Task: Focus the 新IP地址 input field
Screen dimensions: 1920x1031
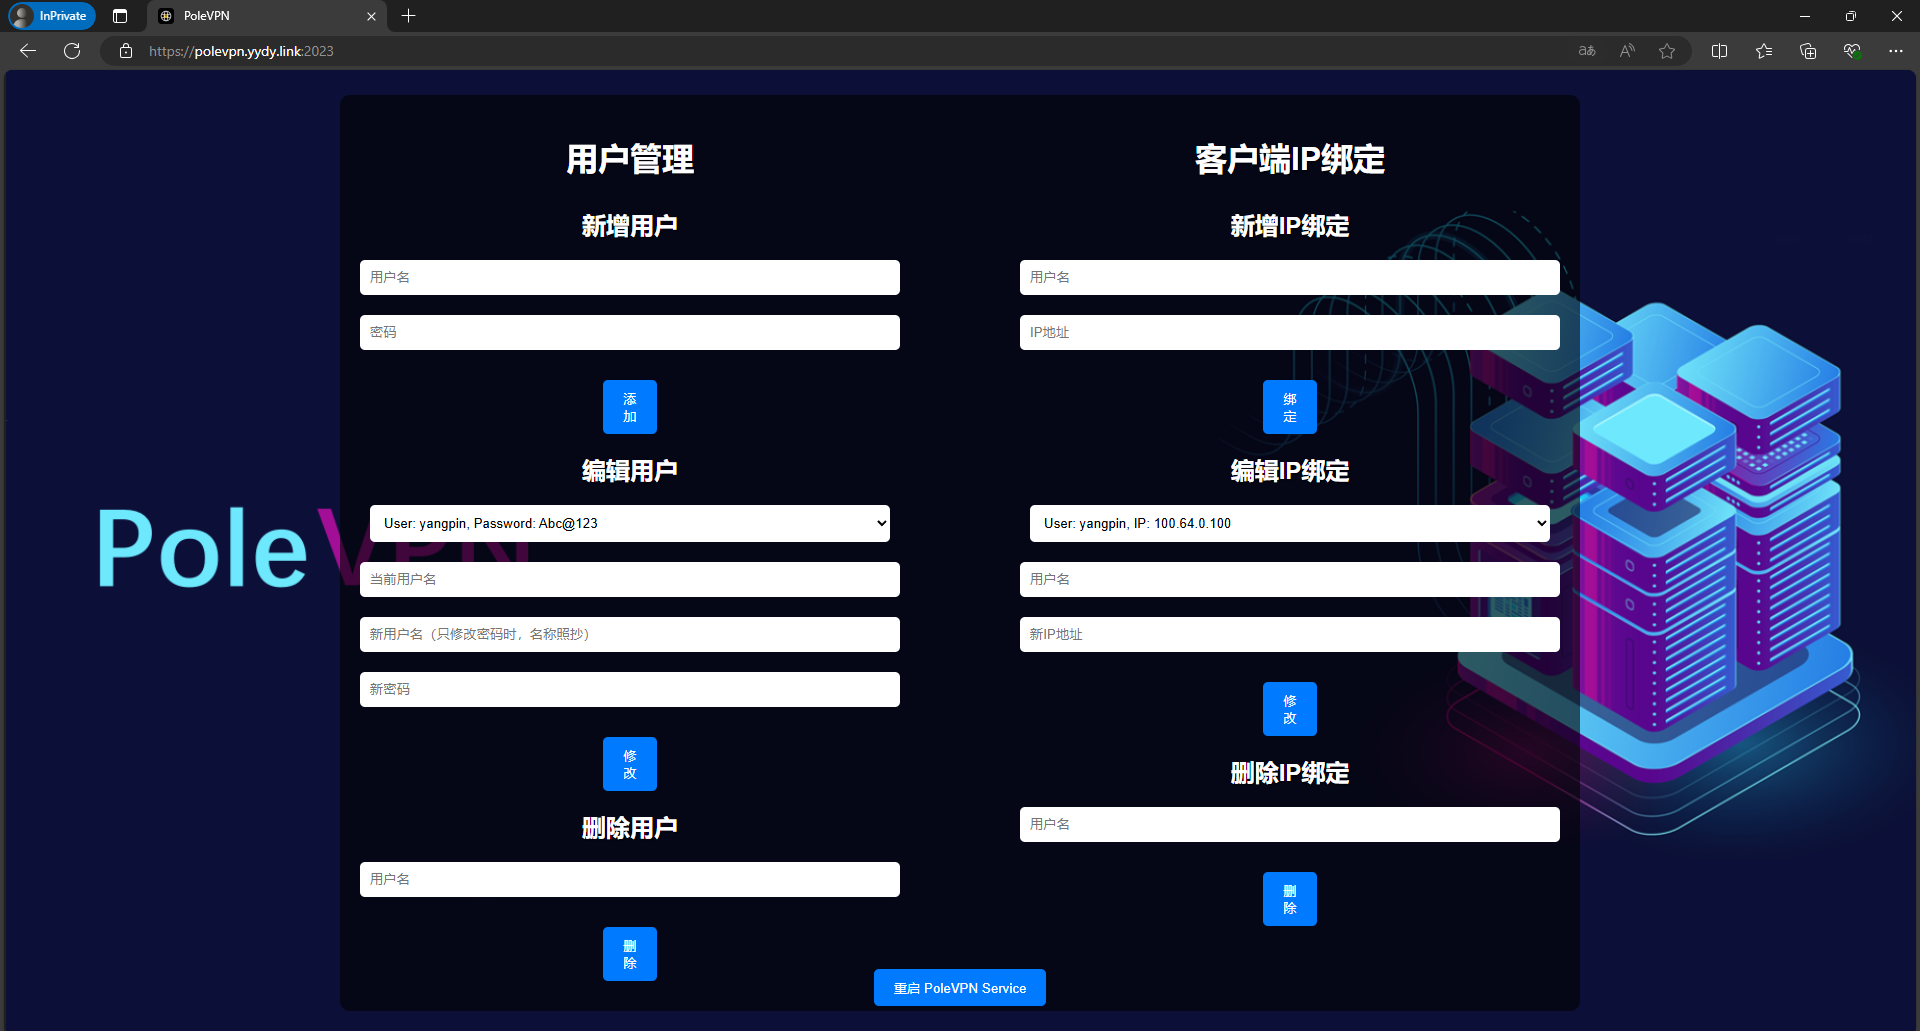Action: click(1290, 634)
